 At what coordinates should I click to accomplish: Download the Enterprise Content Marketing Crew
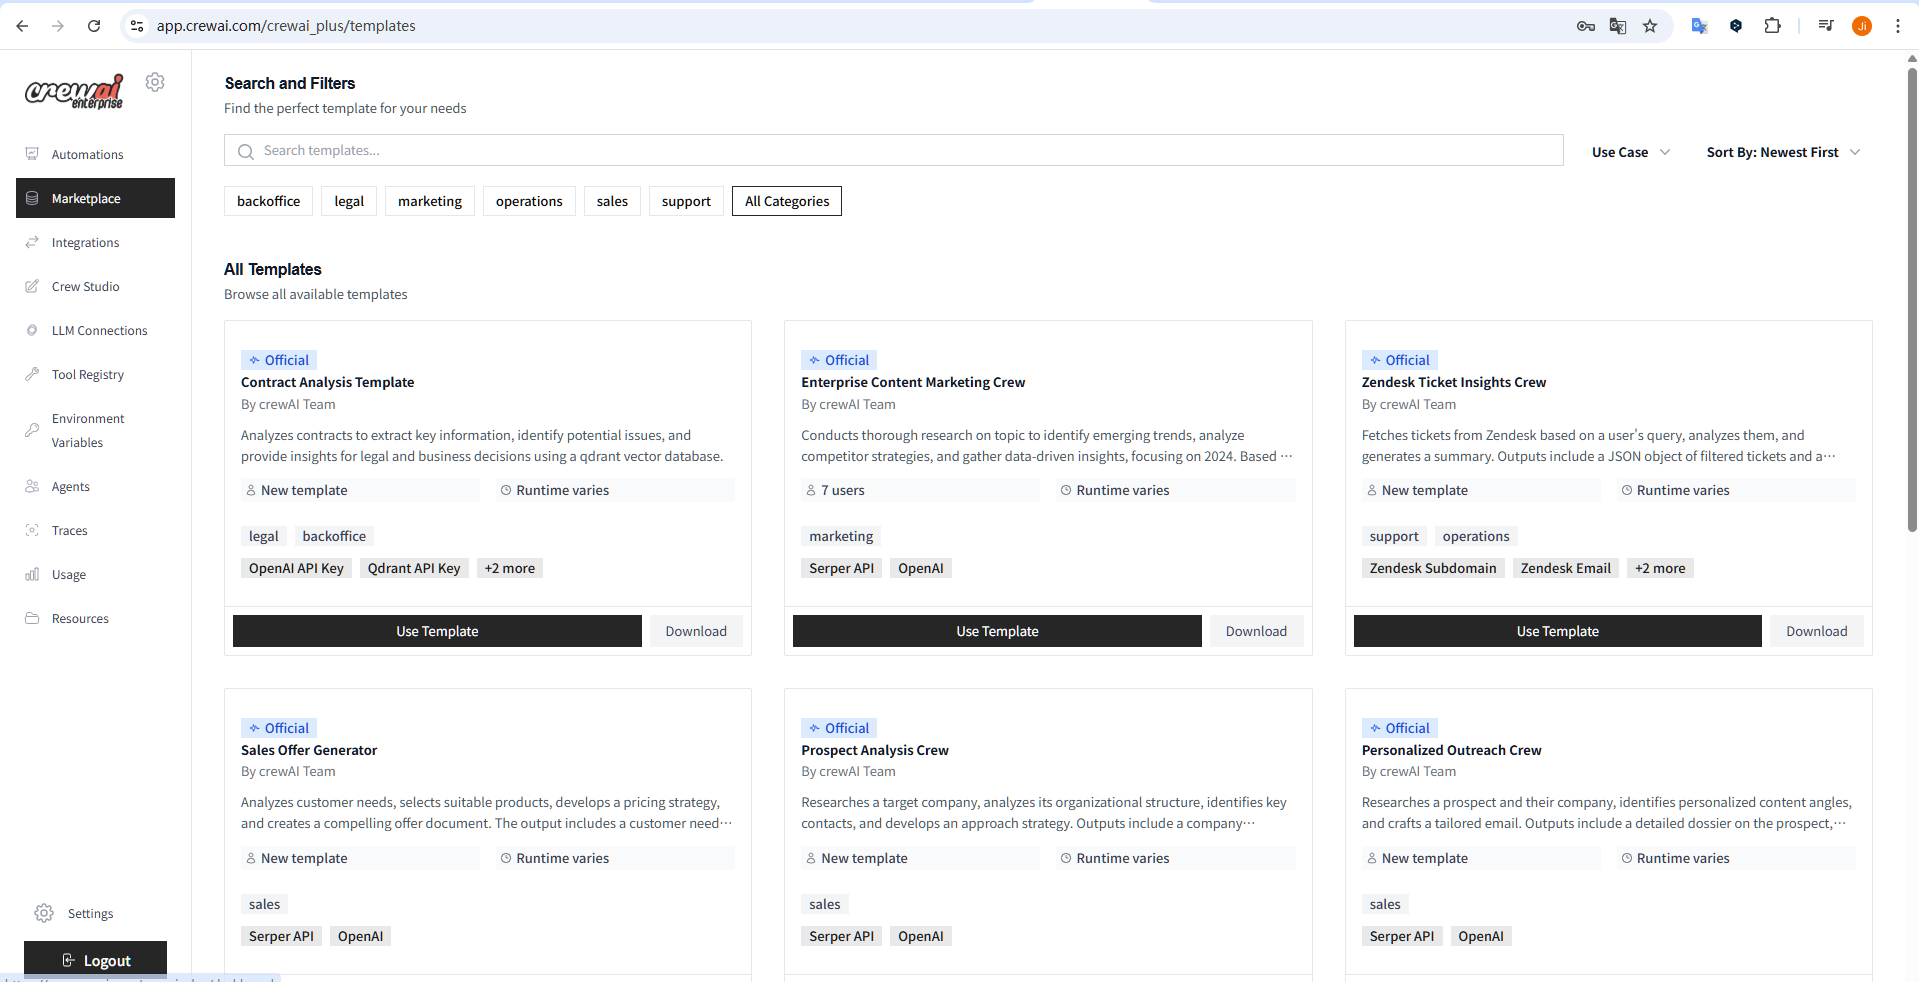[1256, 631]
